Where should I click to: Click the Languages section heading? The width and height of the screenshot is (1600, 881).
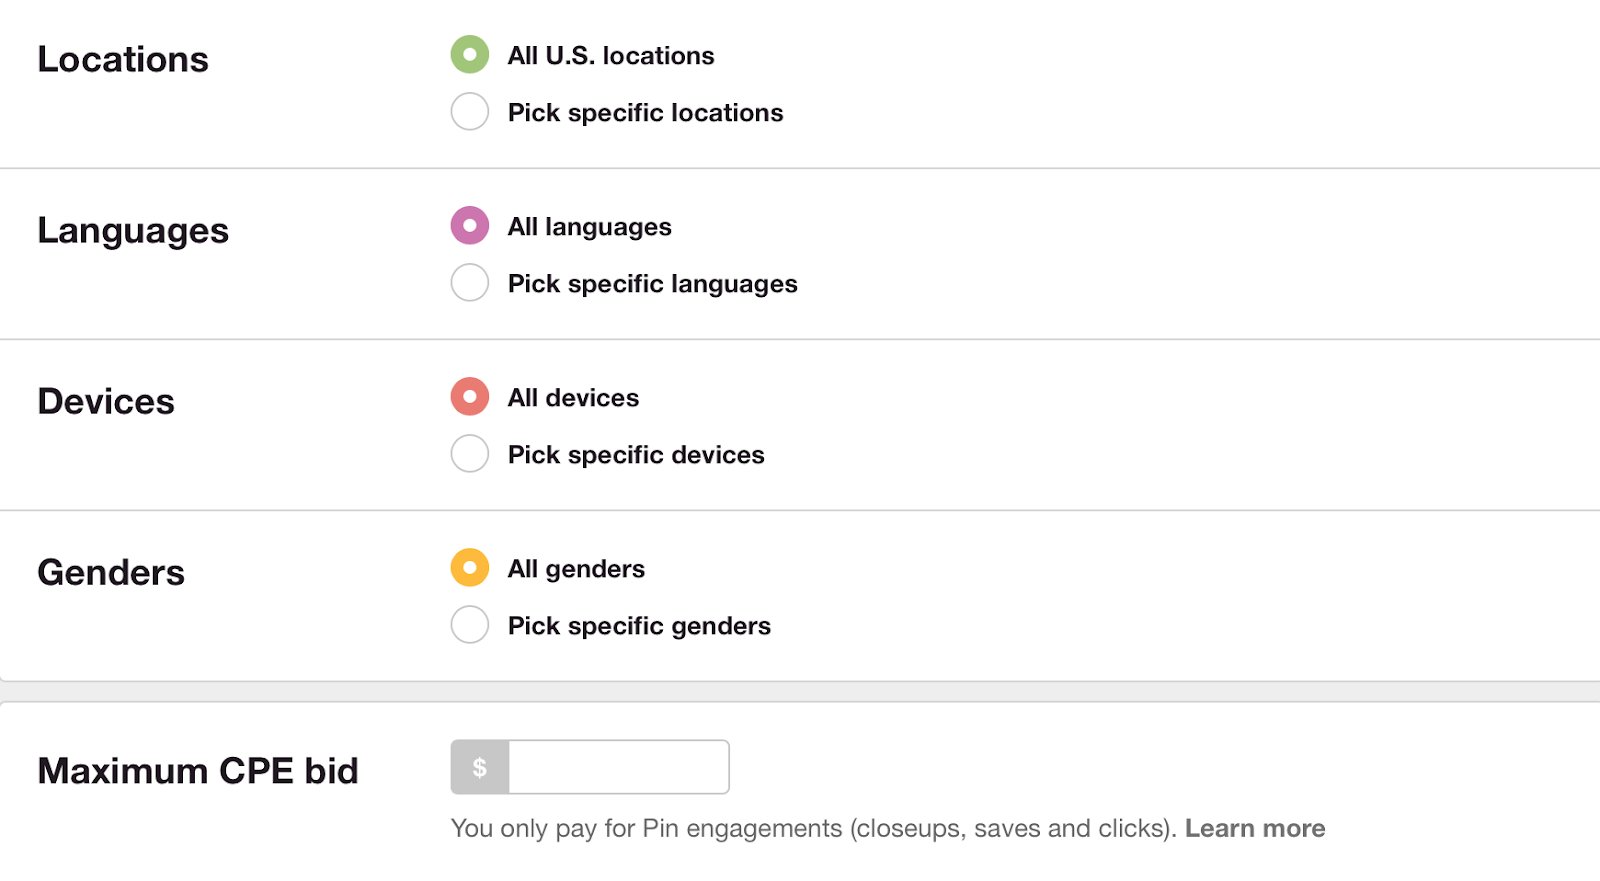[x=133, y=231]
